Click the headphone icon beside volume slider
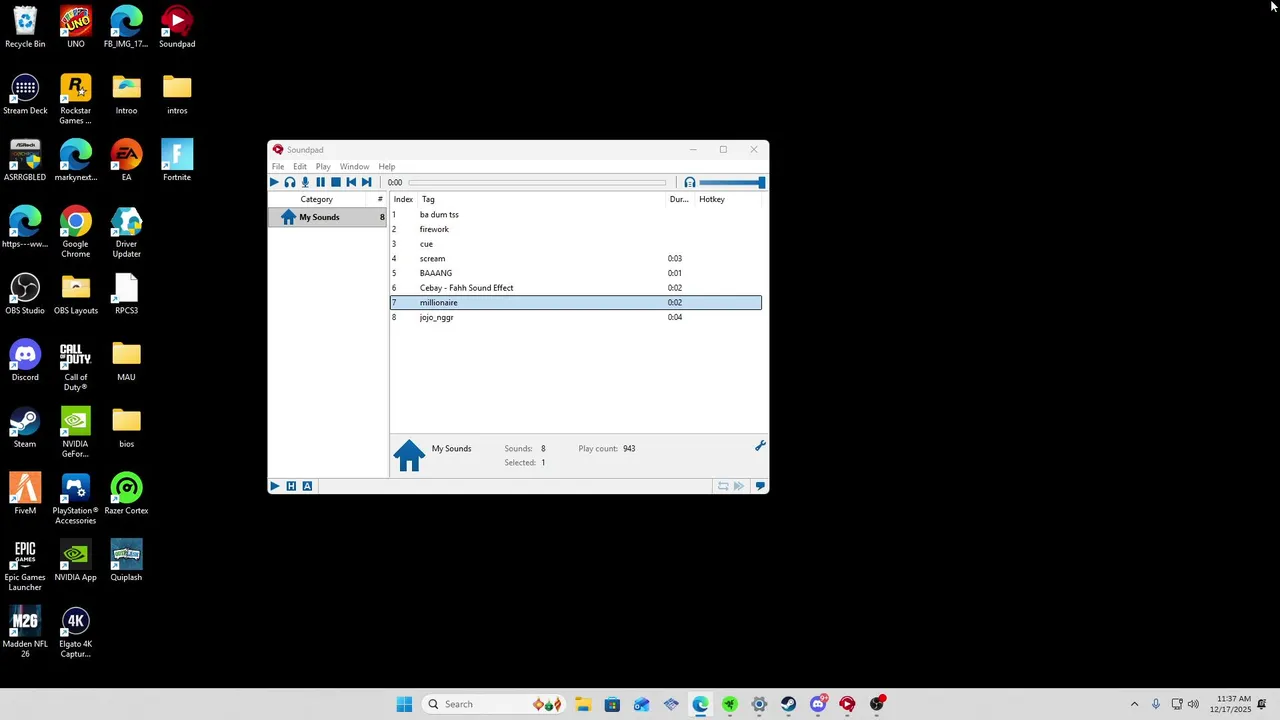Screen dimensions: 1280x720 690,183
